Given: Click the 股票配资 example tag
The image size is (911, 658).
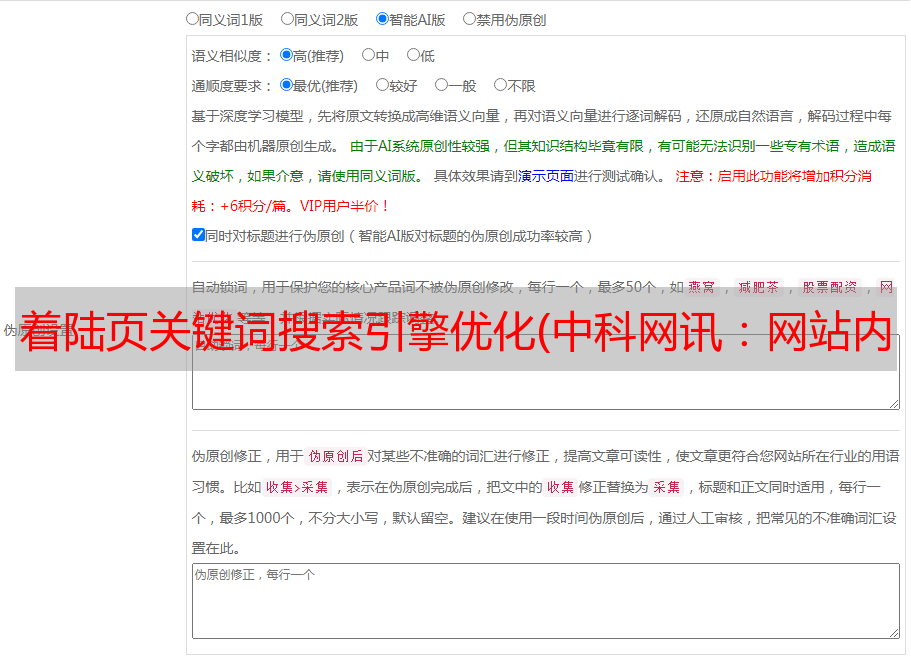Looking at the screenshot, I should (x=830, y=287).
